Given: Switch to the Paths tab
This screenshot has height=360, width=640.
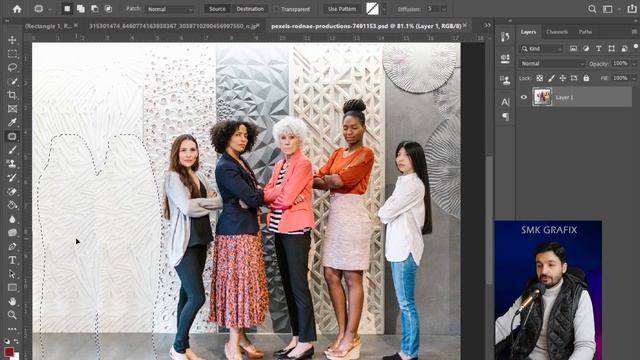Looking at the screenshot, I should click(x=585, y=32).
